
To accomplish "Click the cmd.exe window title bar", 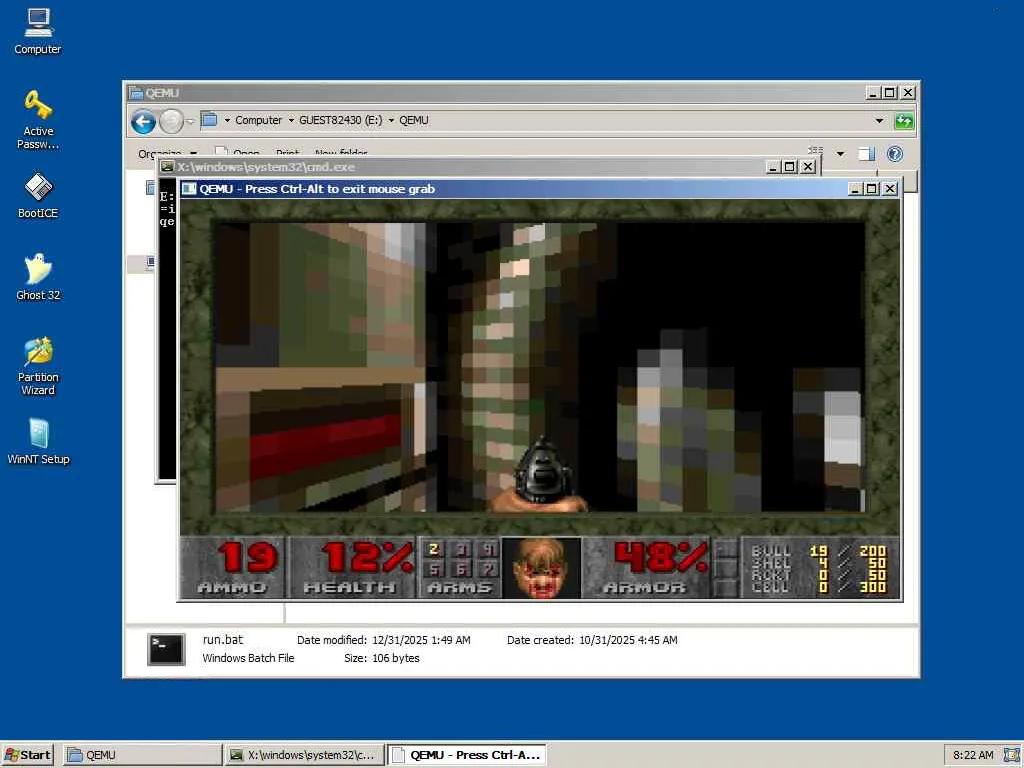I will [488, 167].
